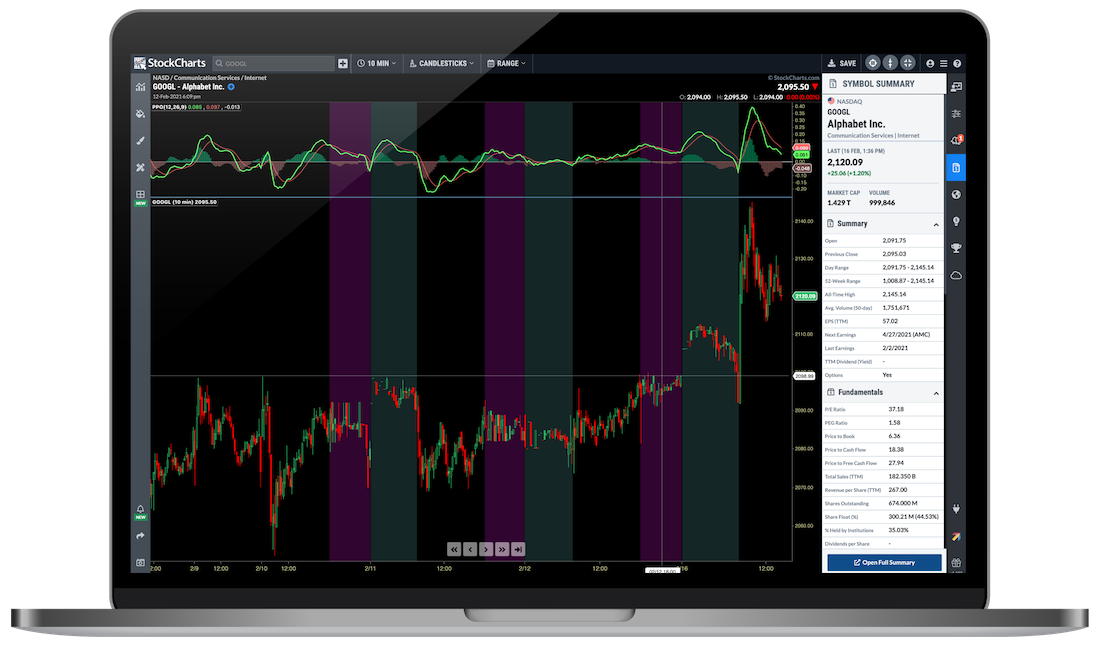Open the globe icon in right sidebar
1100x651 pixels.
pos(956,195)
